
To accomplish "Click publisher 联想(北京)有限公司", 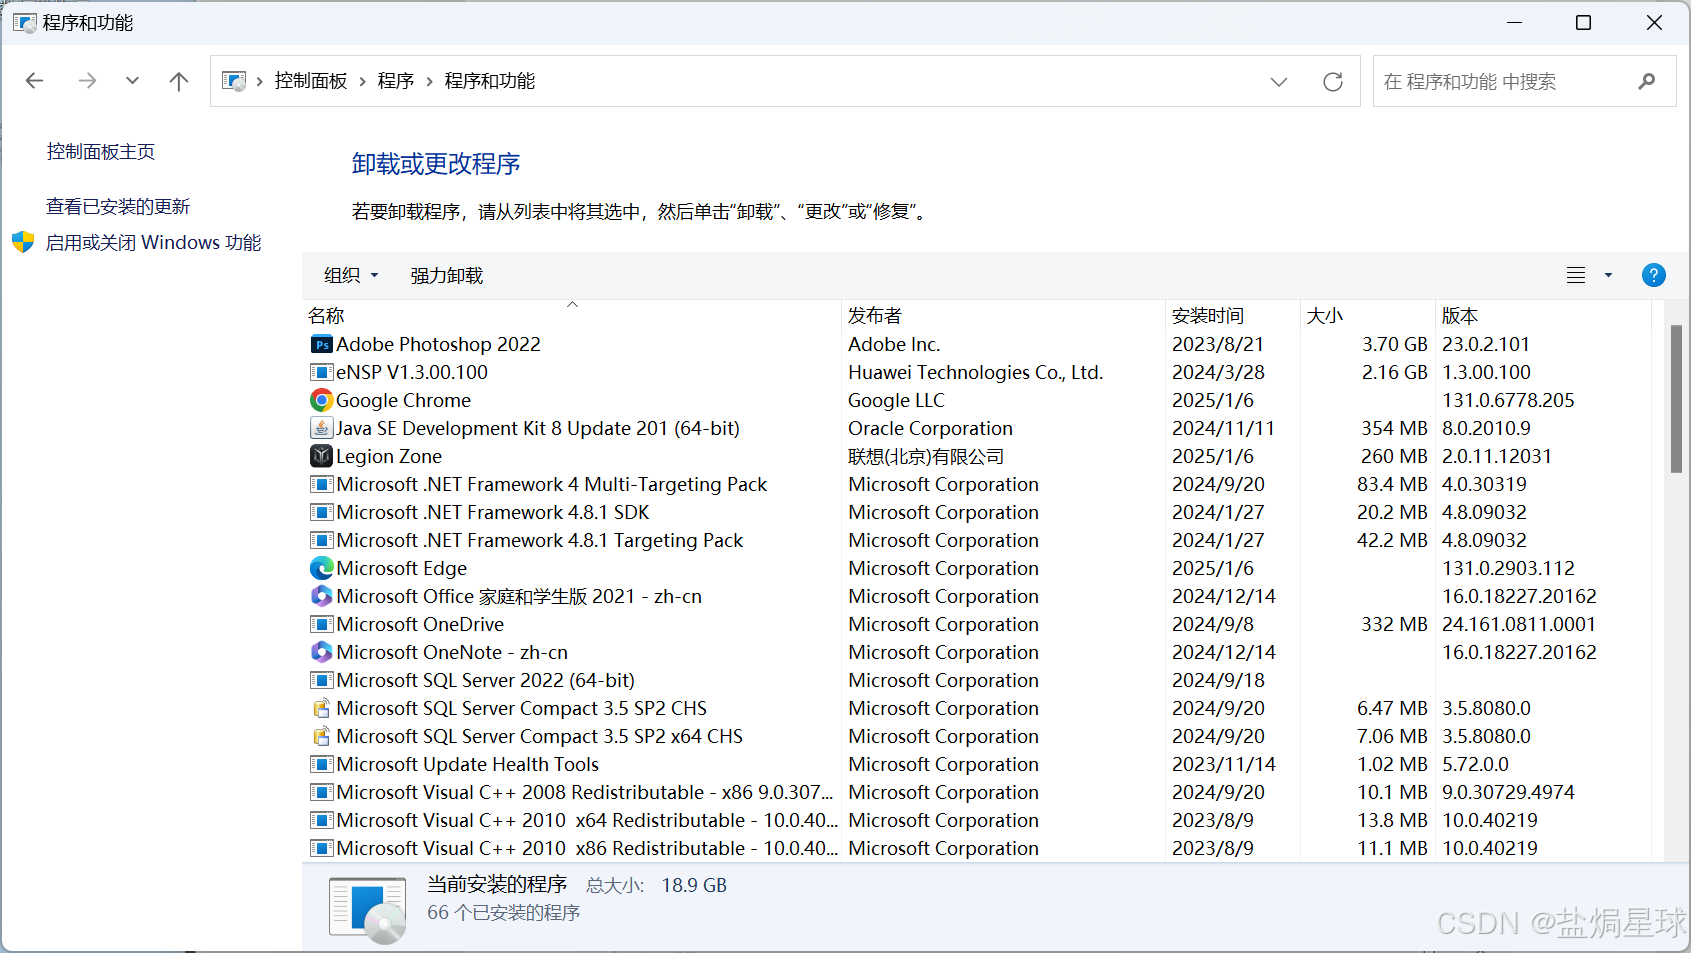I will (926, 457).
